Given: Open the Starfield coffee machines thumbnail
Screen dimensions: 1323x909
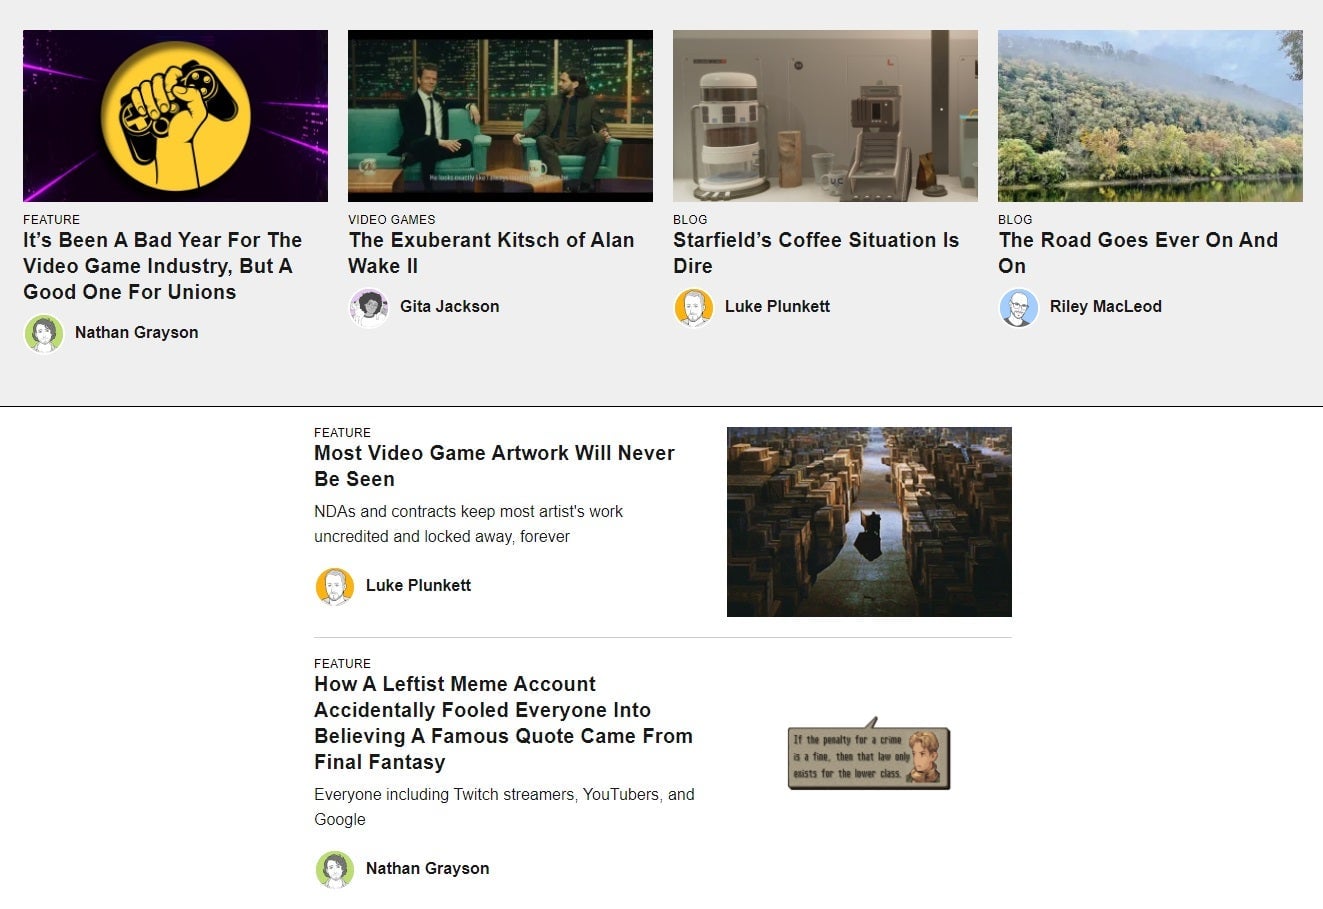Looking at the screenshot, I should pos(825,116).
